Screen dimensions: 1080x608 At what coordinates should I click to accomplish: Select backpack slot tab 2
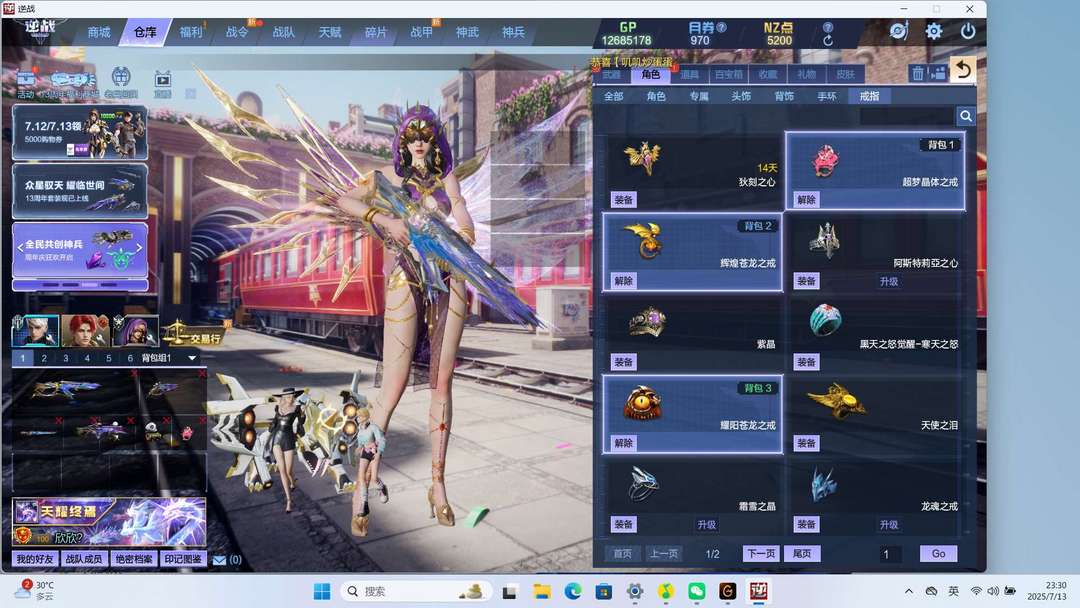[x=44, y=358]
